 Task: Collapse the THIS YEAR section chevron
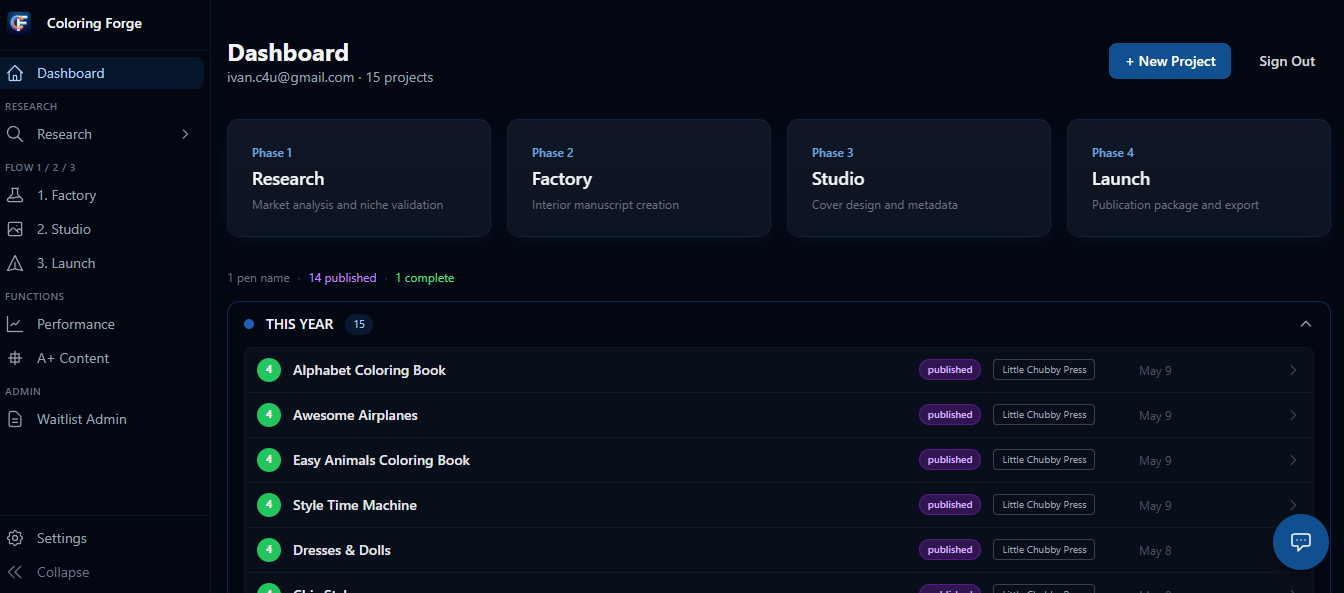click(x=1305, y=324)
